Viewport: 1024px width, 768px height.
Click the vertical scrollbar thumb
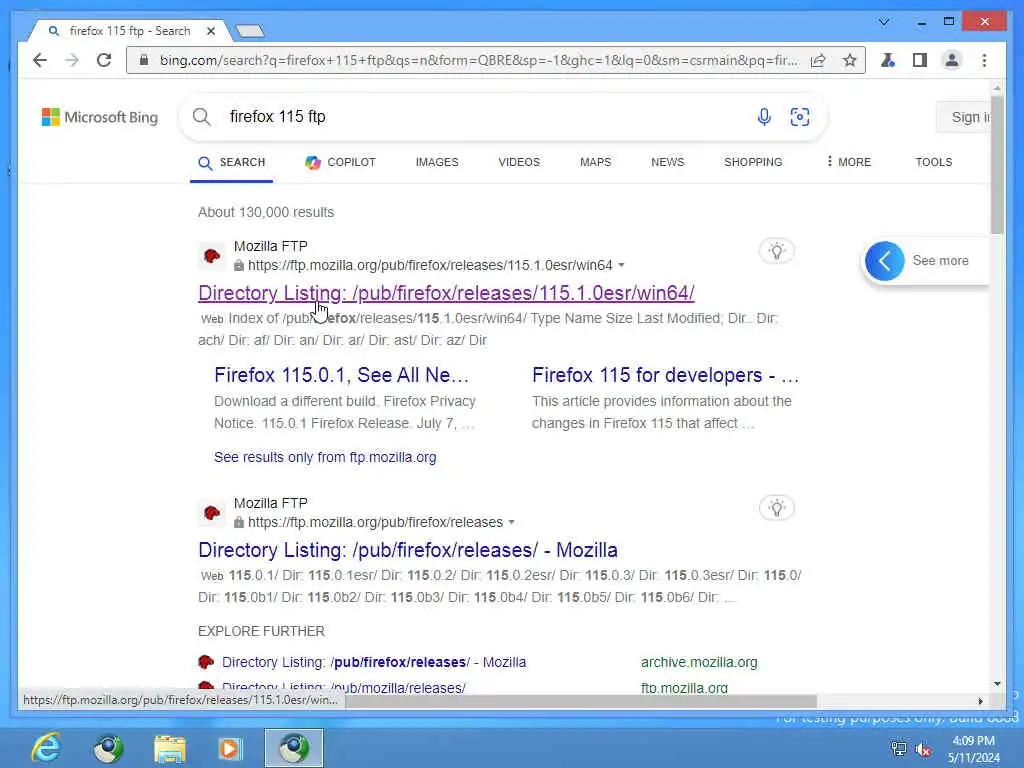pyautogui.click(x=997, y=163)
